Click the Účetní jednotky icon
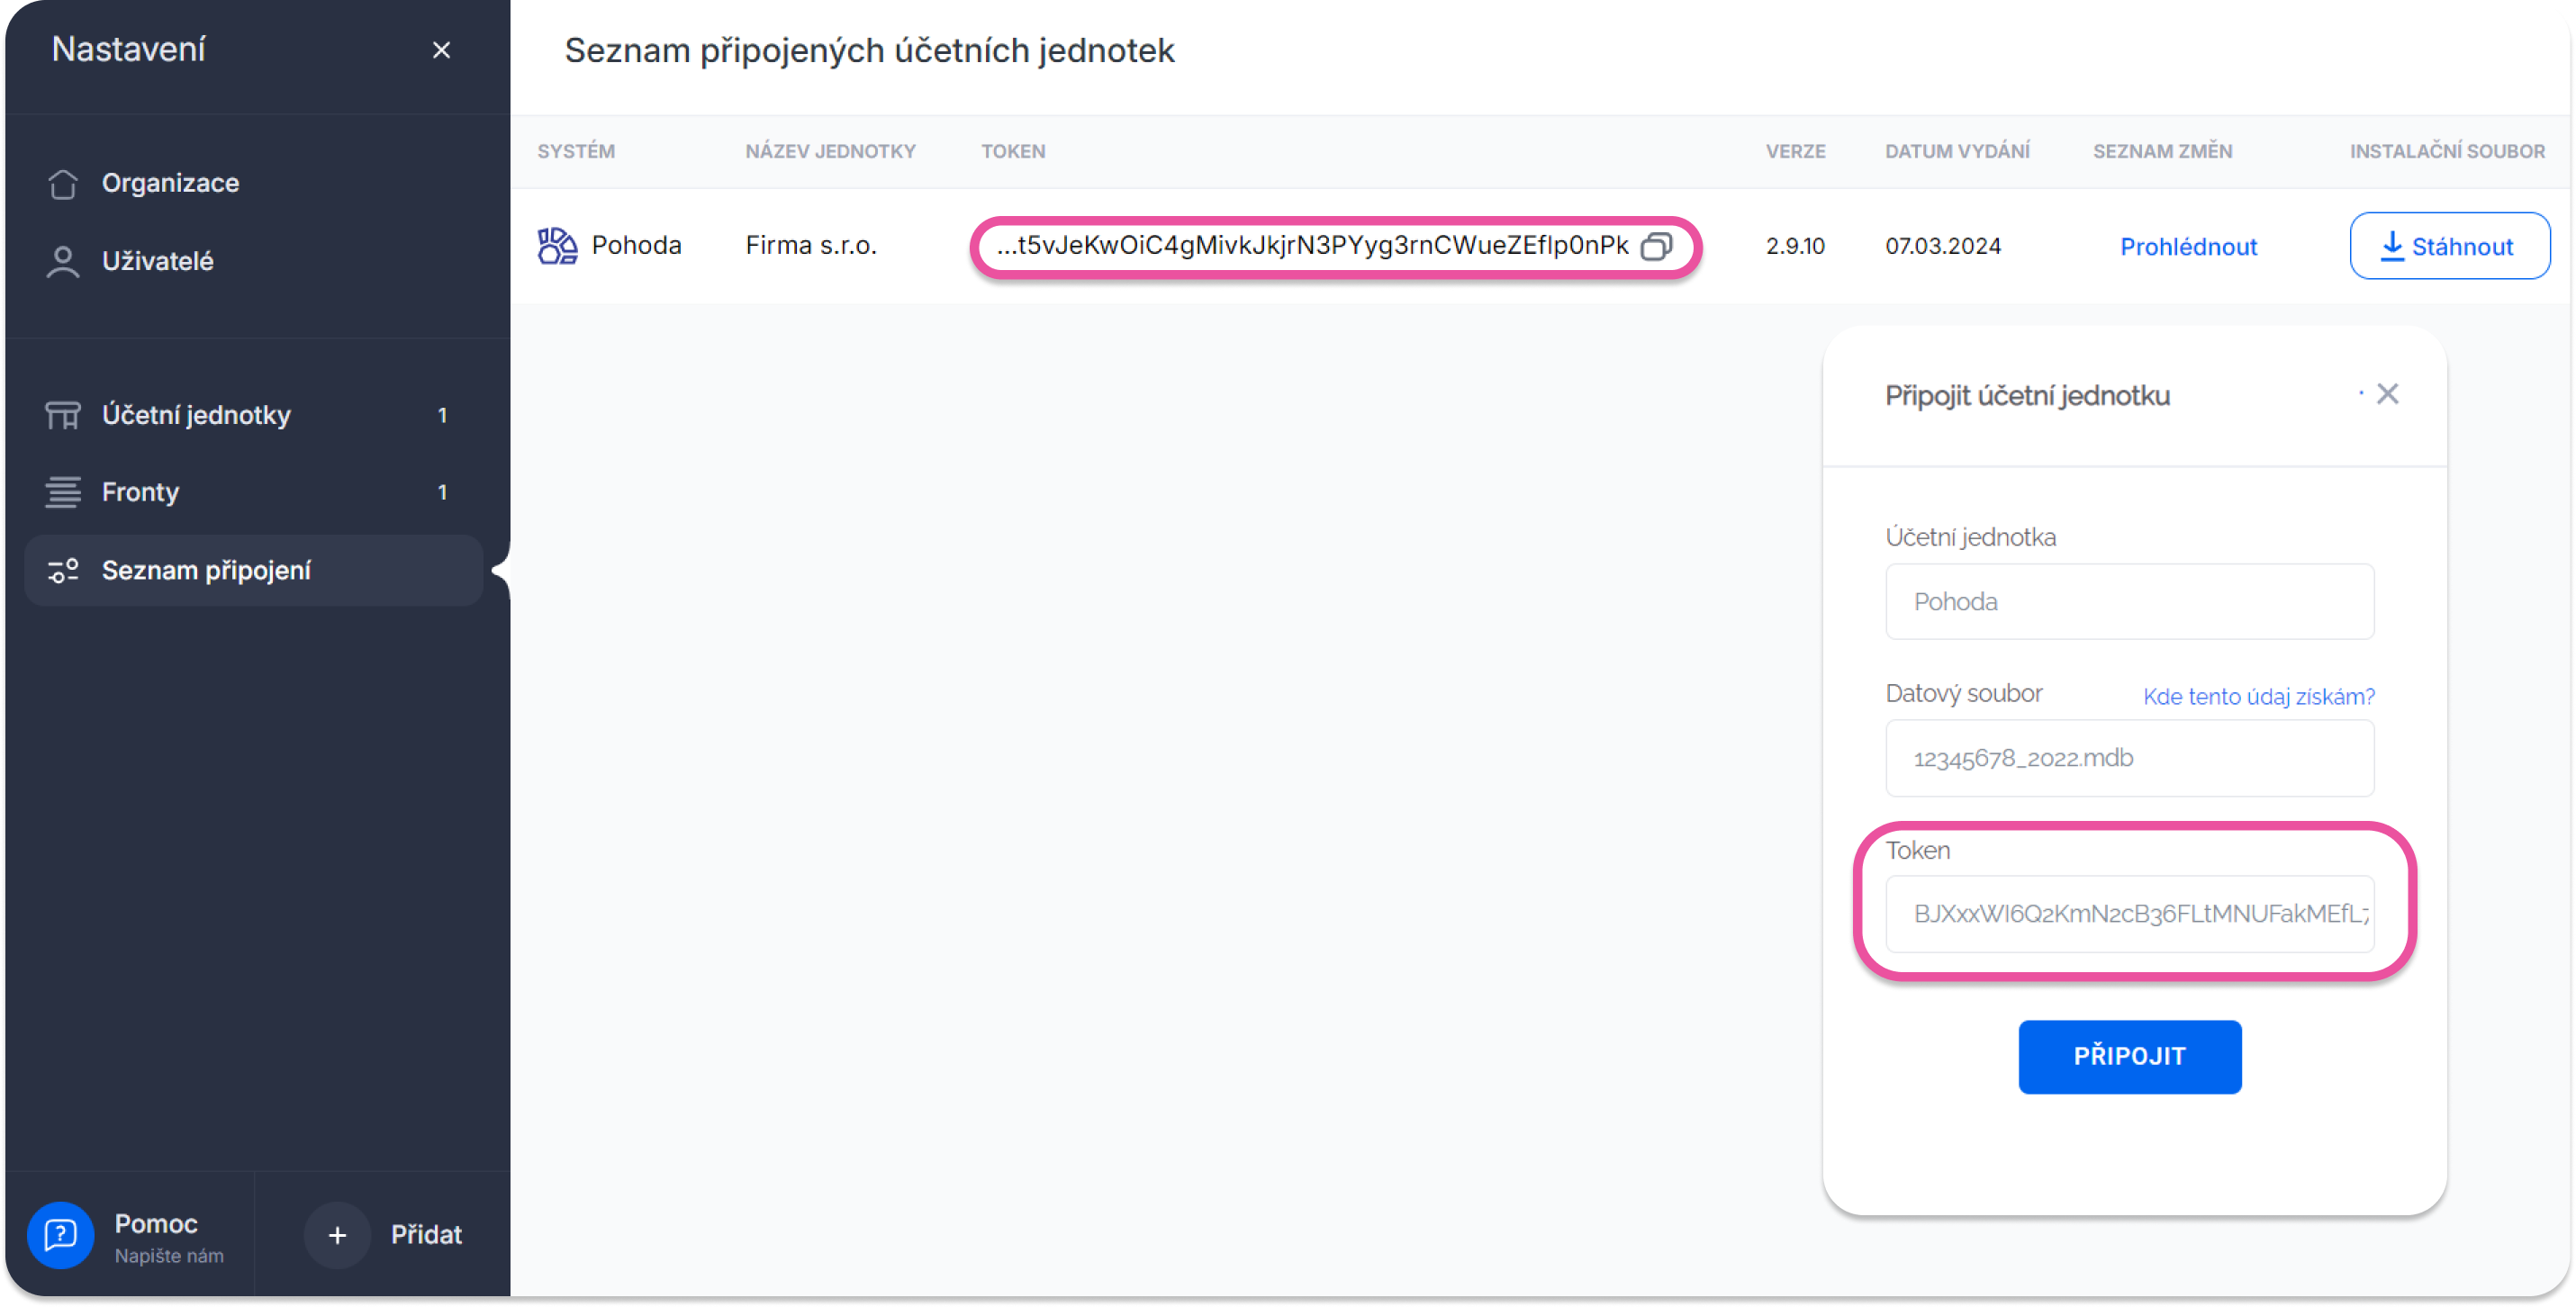Image resolution: width=2576 pixels, height=1307 pixels. tap(63, 415)
